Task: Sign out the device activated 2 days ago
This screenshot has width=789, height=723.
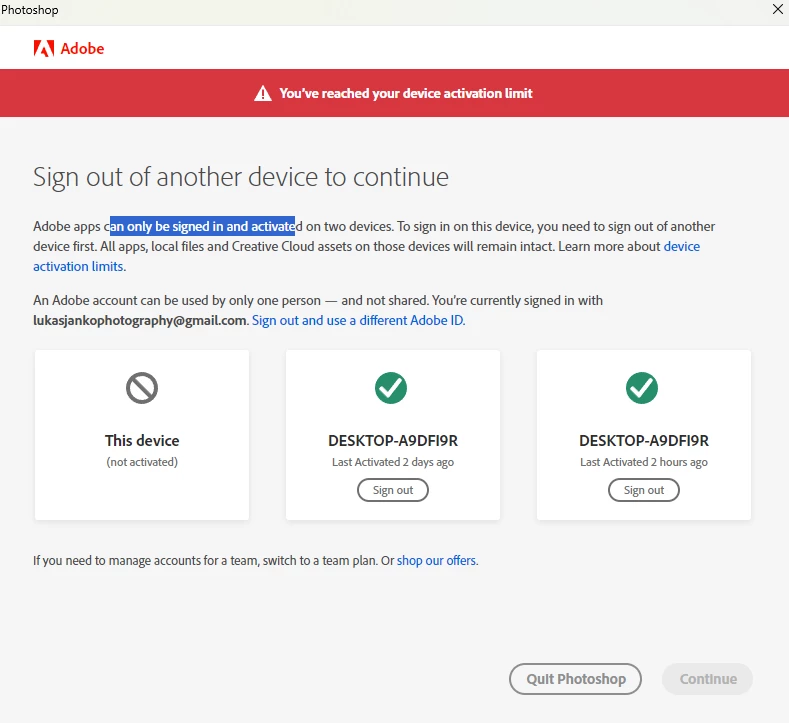Action: [393, 490]
